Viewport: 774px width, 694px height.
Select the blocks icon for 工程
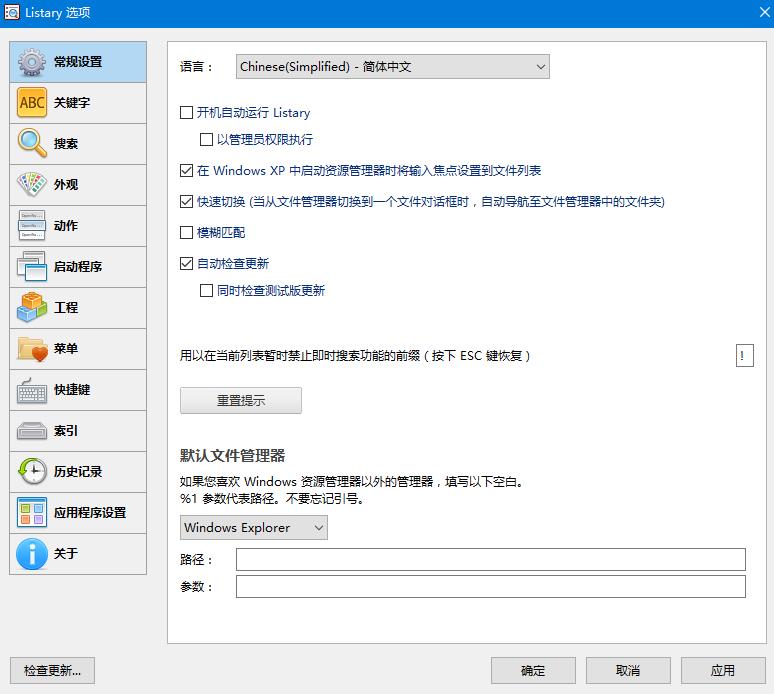32,308
